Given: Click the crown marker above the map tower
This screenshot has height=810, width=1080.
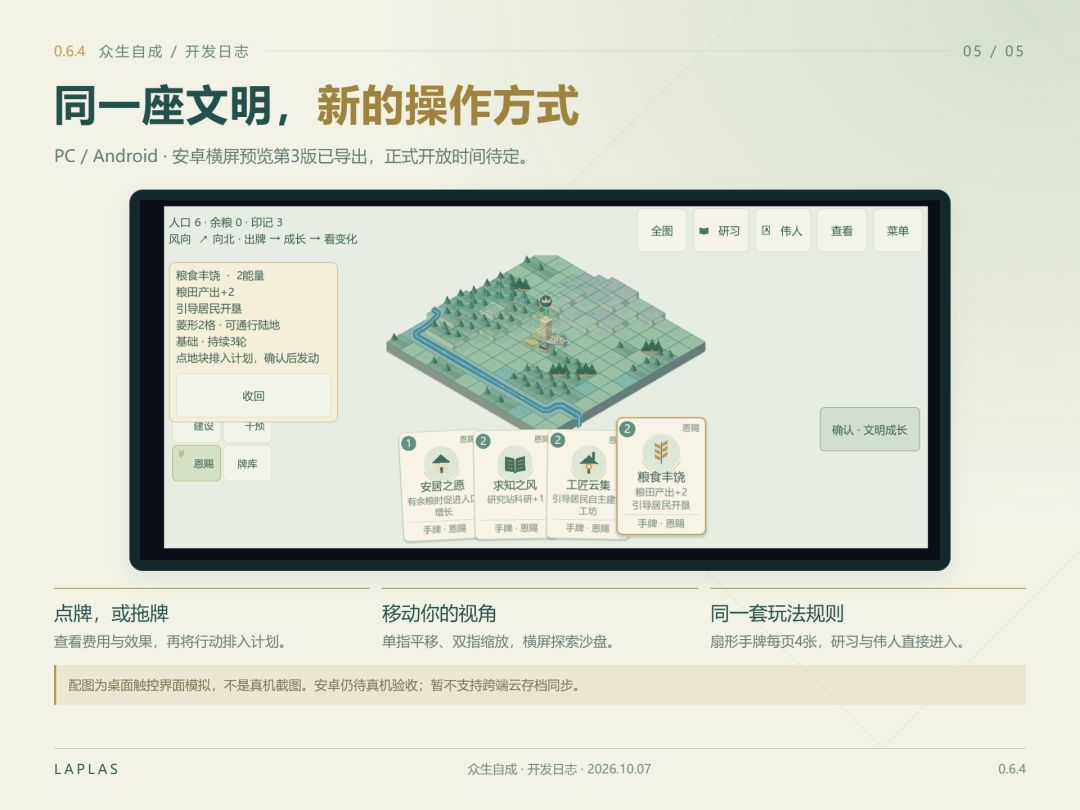Looking at the screenshot, I should tap(546, 301).
